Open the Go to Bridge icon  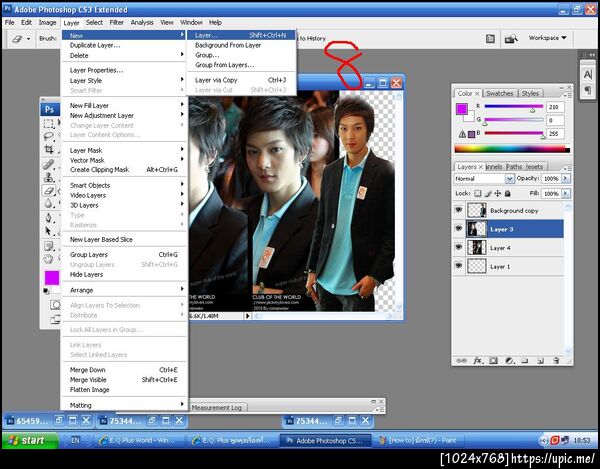pos(511,38)
